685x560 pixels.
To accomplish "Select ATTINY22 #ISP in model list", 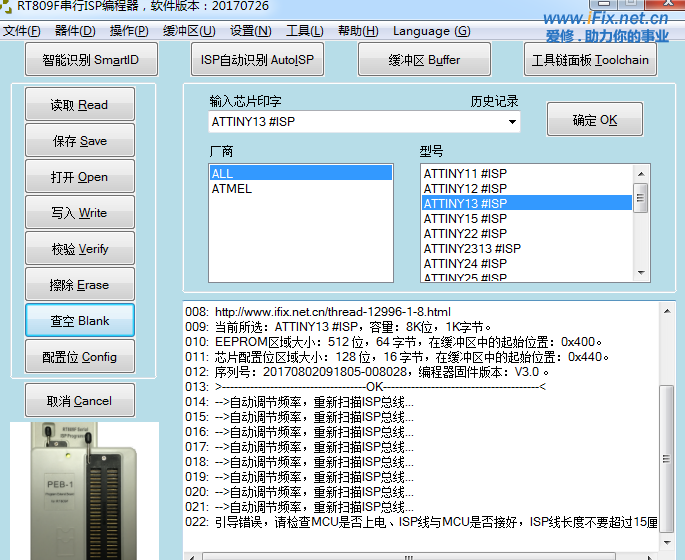I will [527, 233].
